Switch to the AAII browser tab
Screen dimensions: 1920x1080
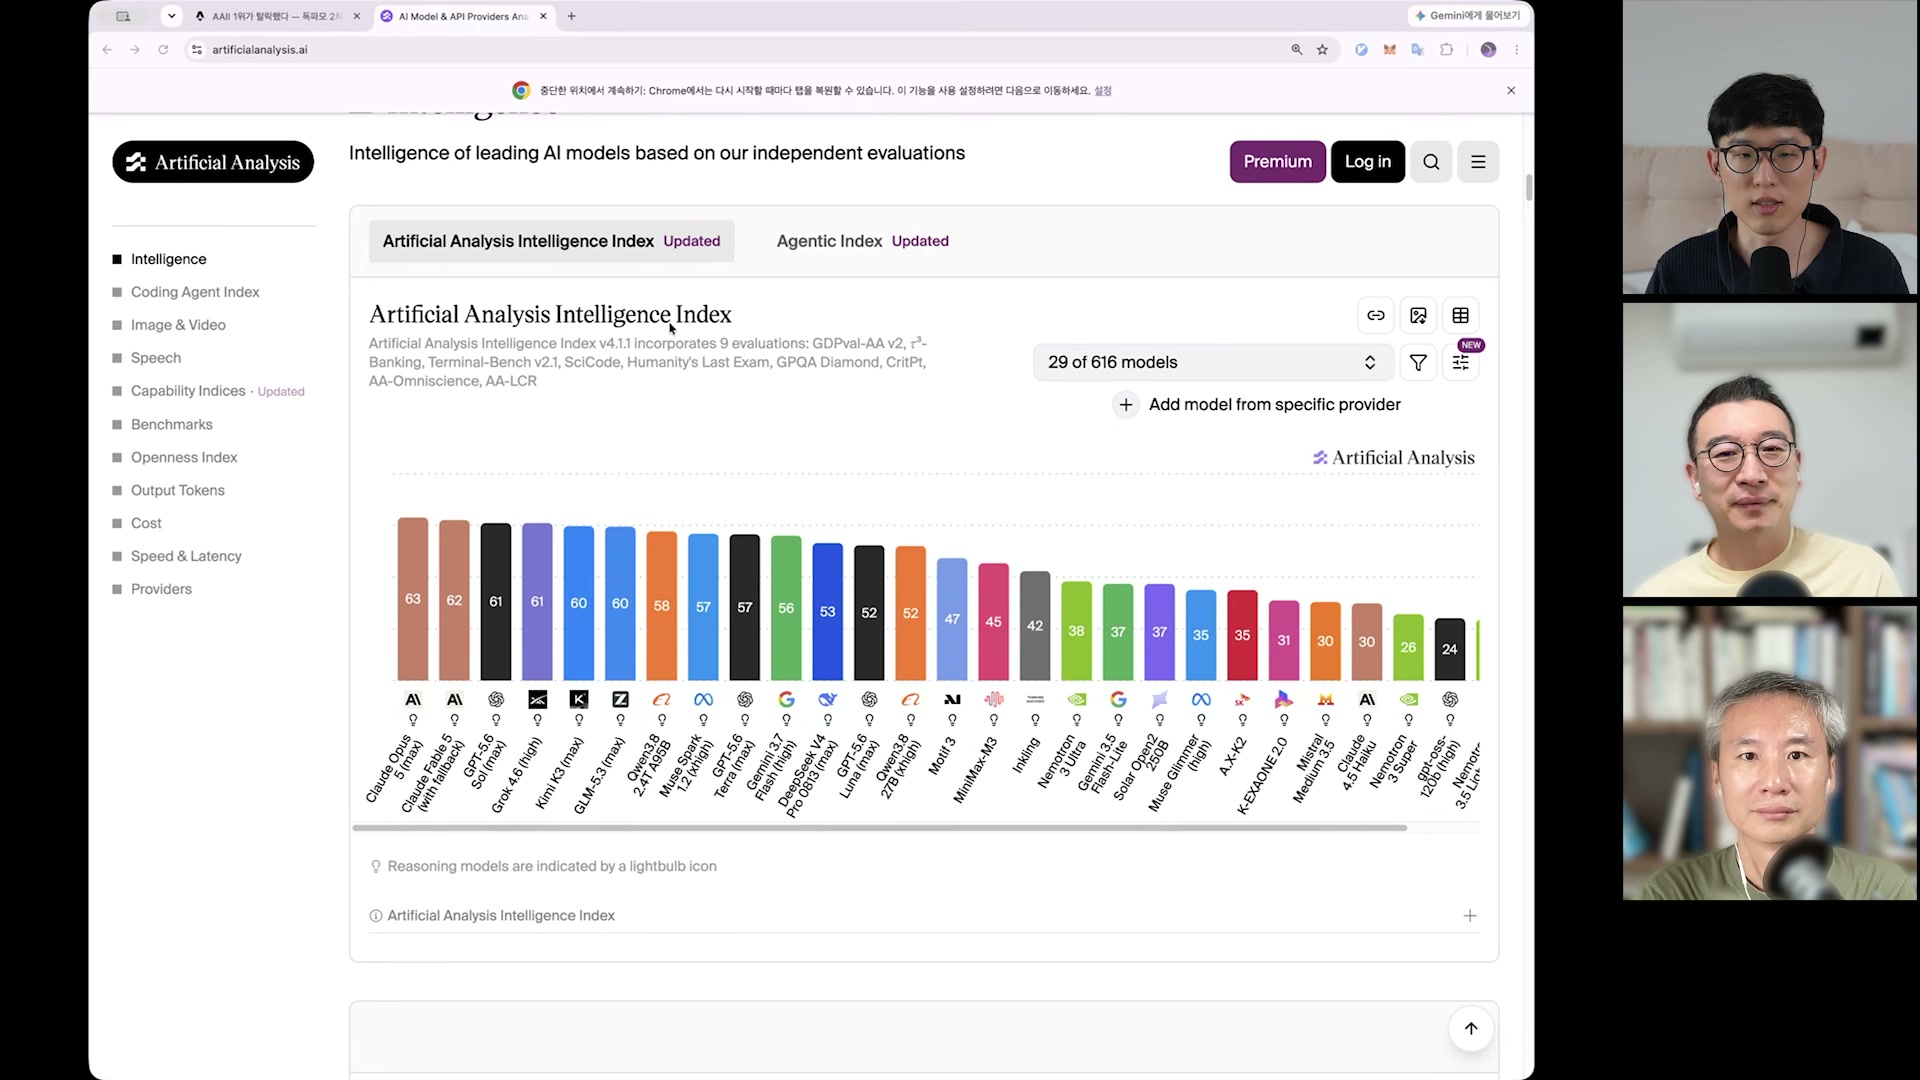[276, 16]
